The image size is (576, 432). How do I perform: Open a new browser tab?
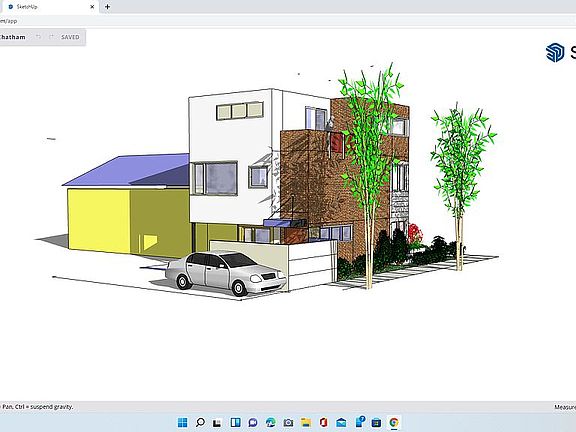click(107, 7)
